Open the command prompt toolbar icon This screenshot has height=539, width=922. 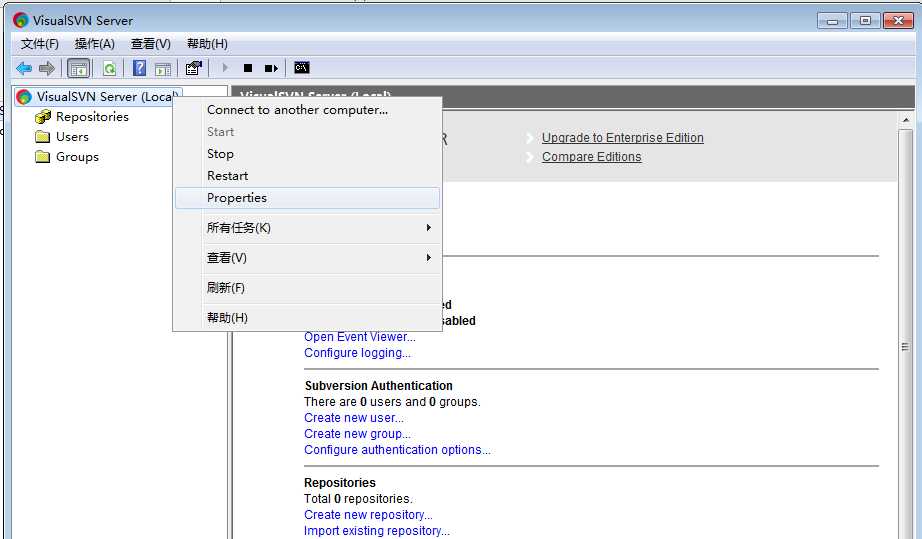[x=301, y=68]
